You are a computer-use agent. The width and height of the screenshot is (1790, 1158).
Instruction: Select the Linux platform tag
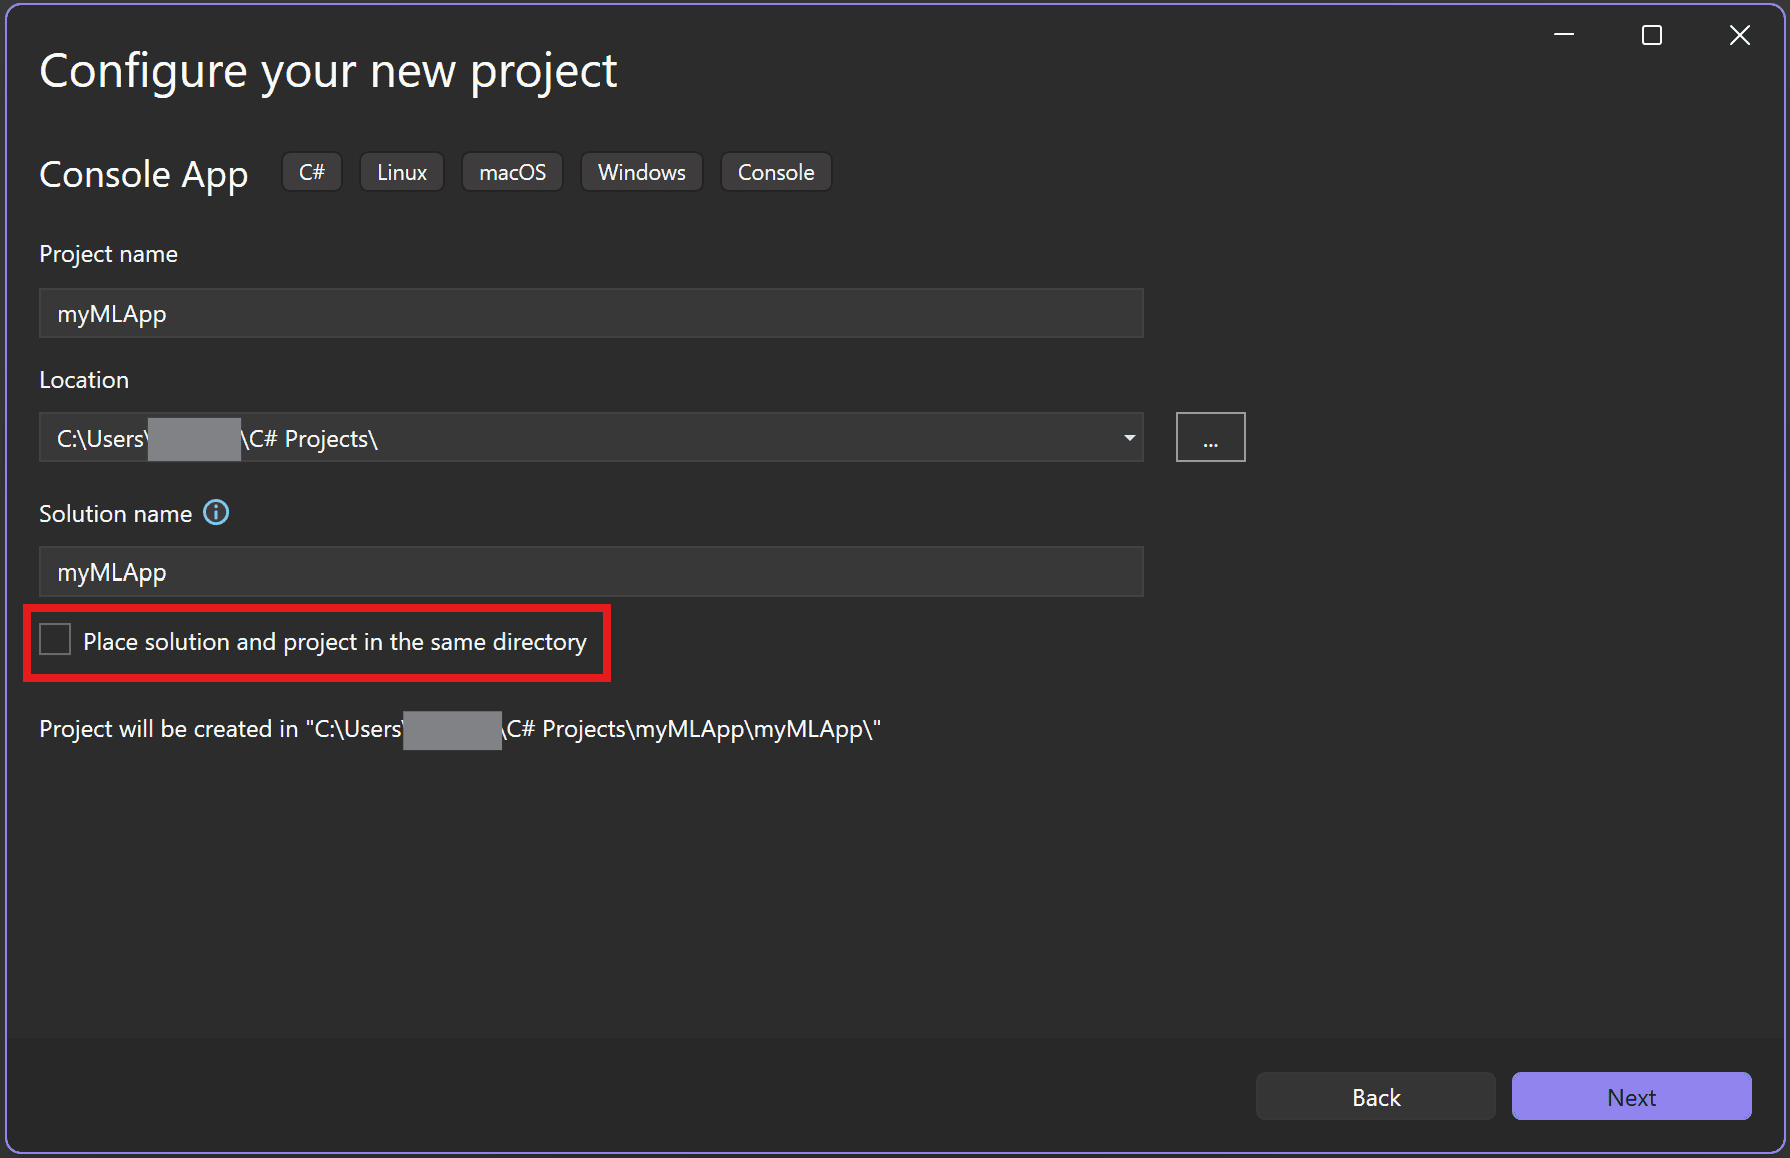(401, 171)
